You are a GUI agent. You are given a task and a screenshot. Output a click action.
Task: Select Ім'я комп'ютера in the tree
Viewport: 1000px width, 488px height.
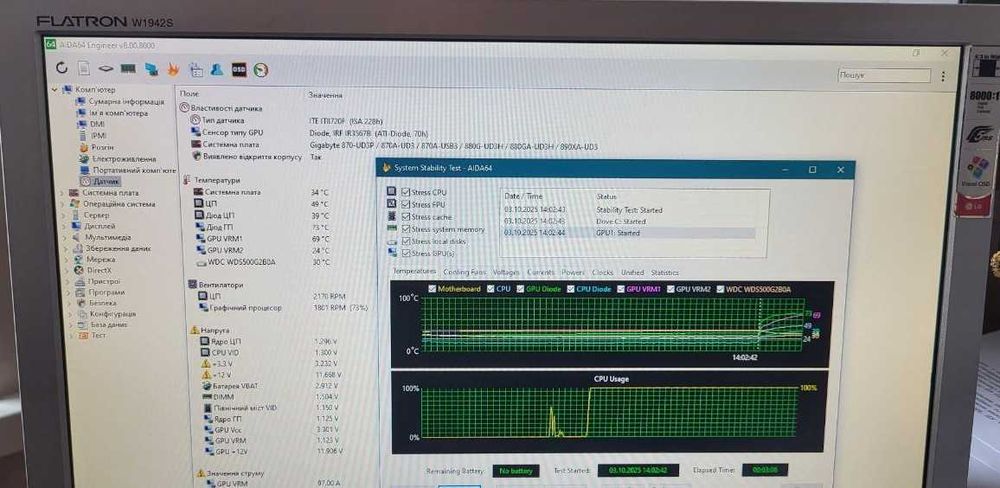pos(118,113)
